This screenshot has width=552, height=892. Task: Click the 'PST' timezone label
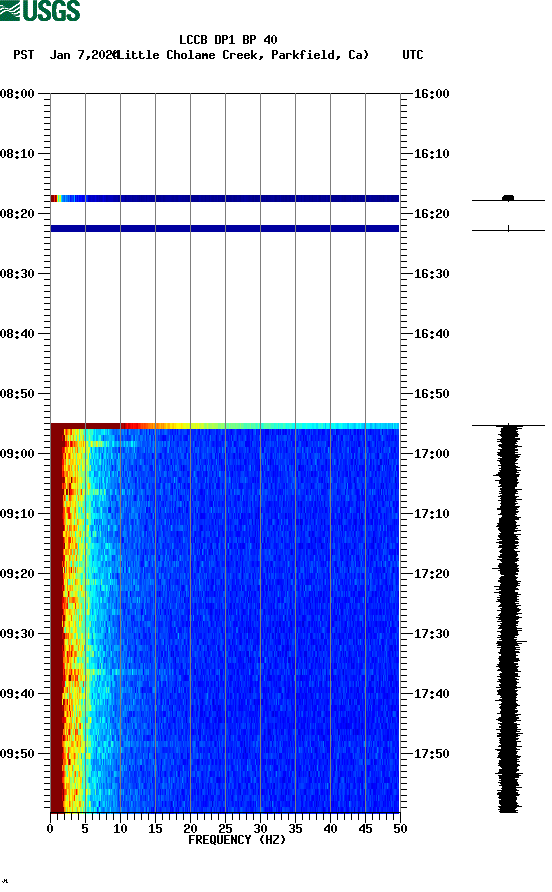pos(24,55)
